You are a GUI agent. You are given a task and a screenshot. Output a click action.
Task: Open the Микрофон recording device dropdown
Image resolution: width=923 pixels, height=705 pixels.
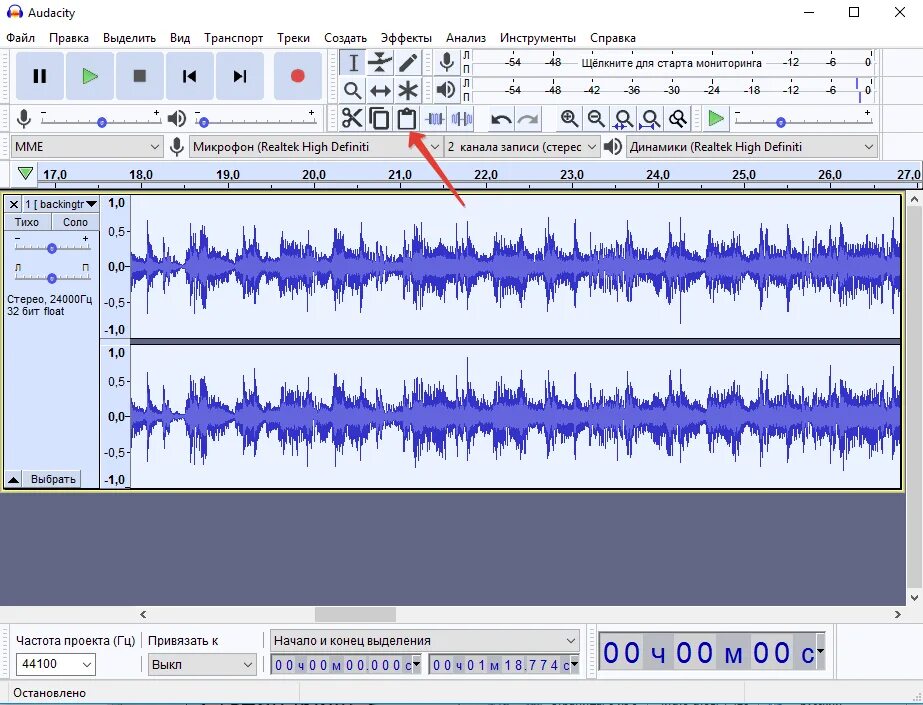click(316, 147)
